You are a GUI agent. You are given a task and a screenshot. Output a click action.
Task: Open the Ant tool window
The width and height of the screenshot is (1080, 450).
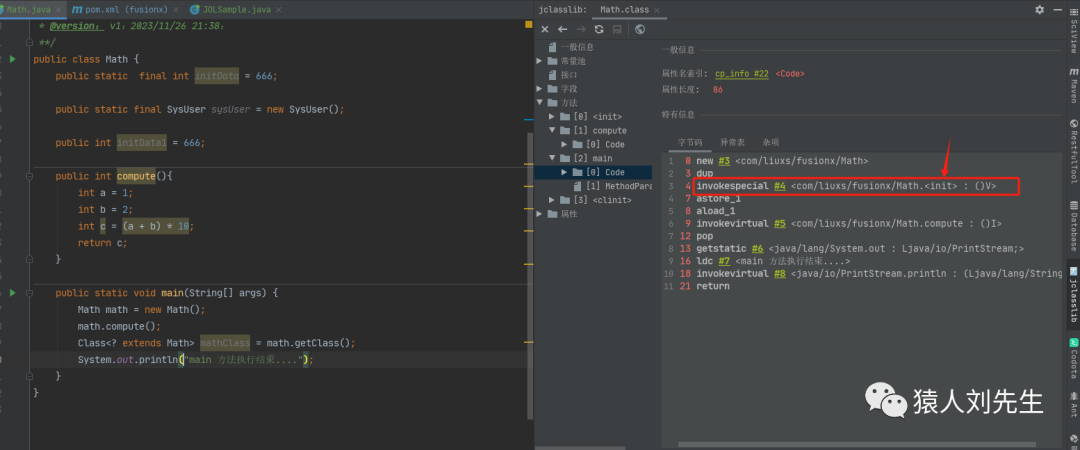pyautogui.click(x=1072, y=404)
